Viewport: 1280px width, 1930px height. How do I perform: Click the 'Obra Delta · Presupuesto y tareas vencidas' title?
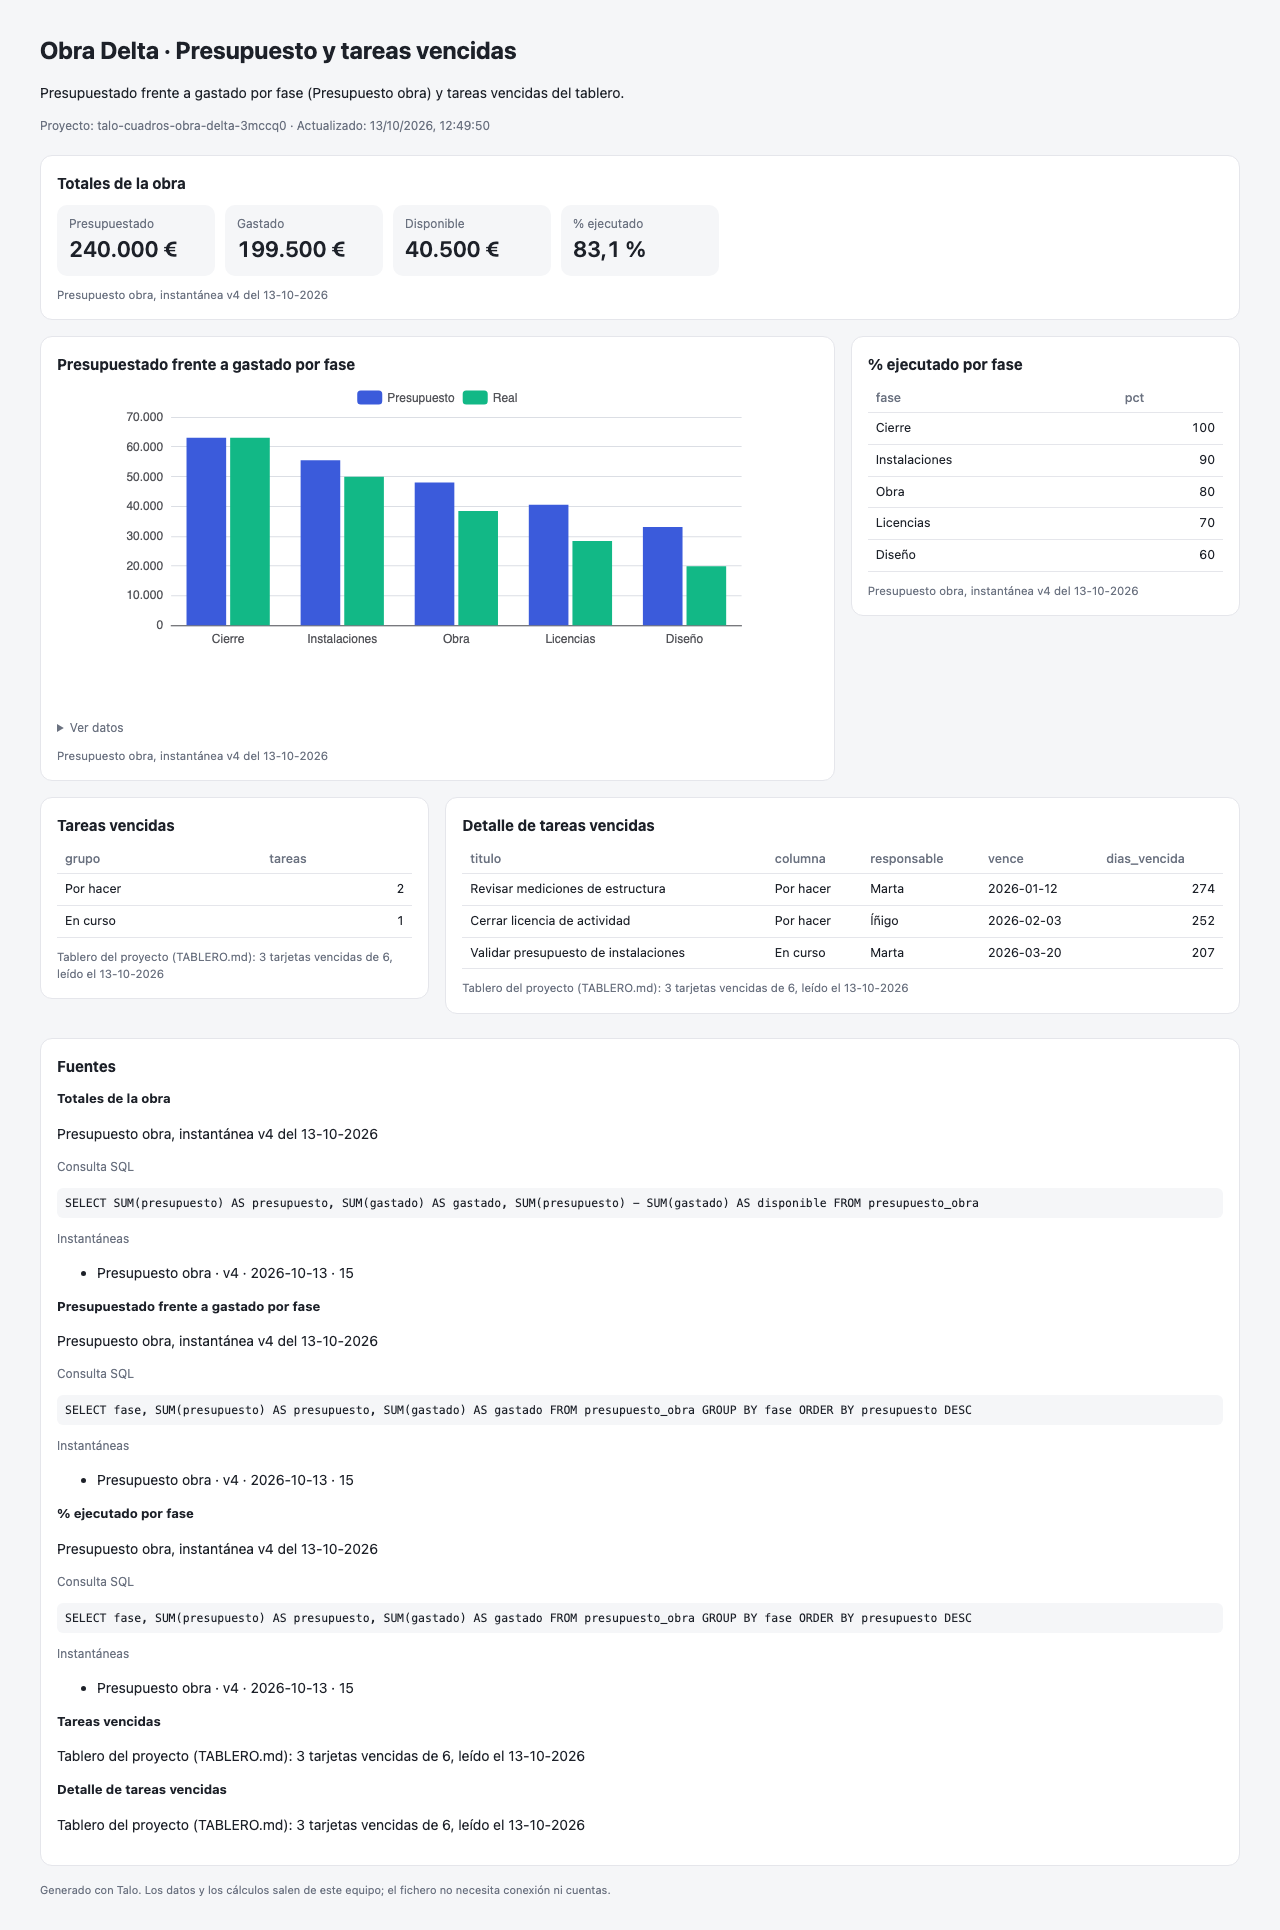coord(278,51)
